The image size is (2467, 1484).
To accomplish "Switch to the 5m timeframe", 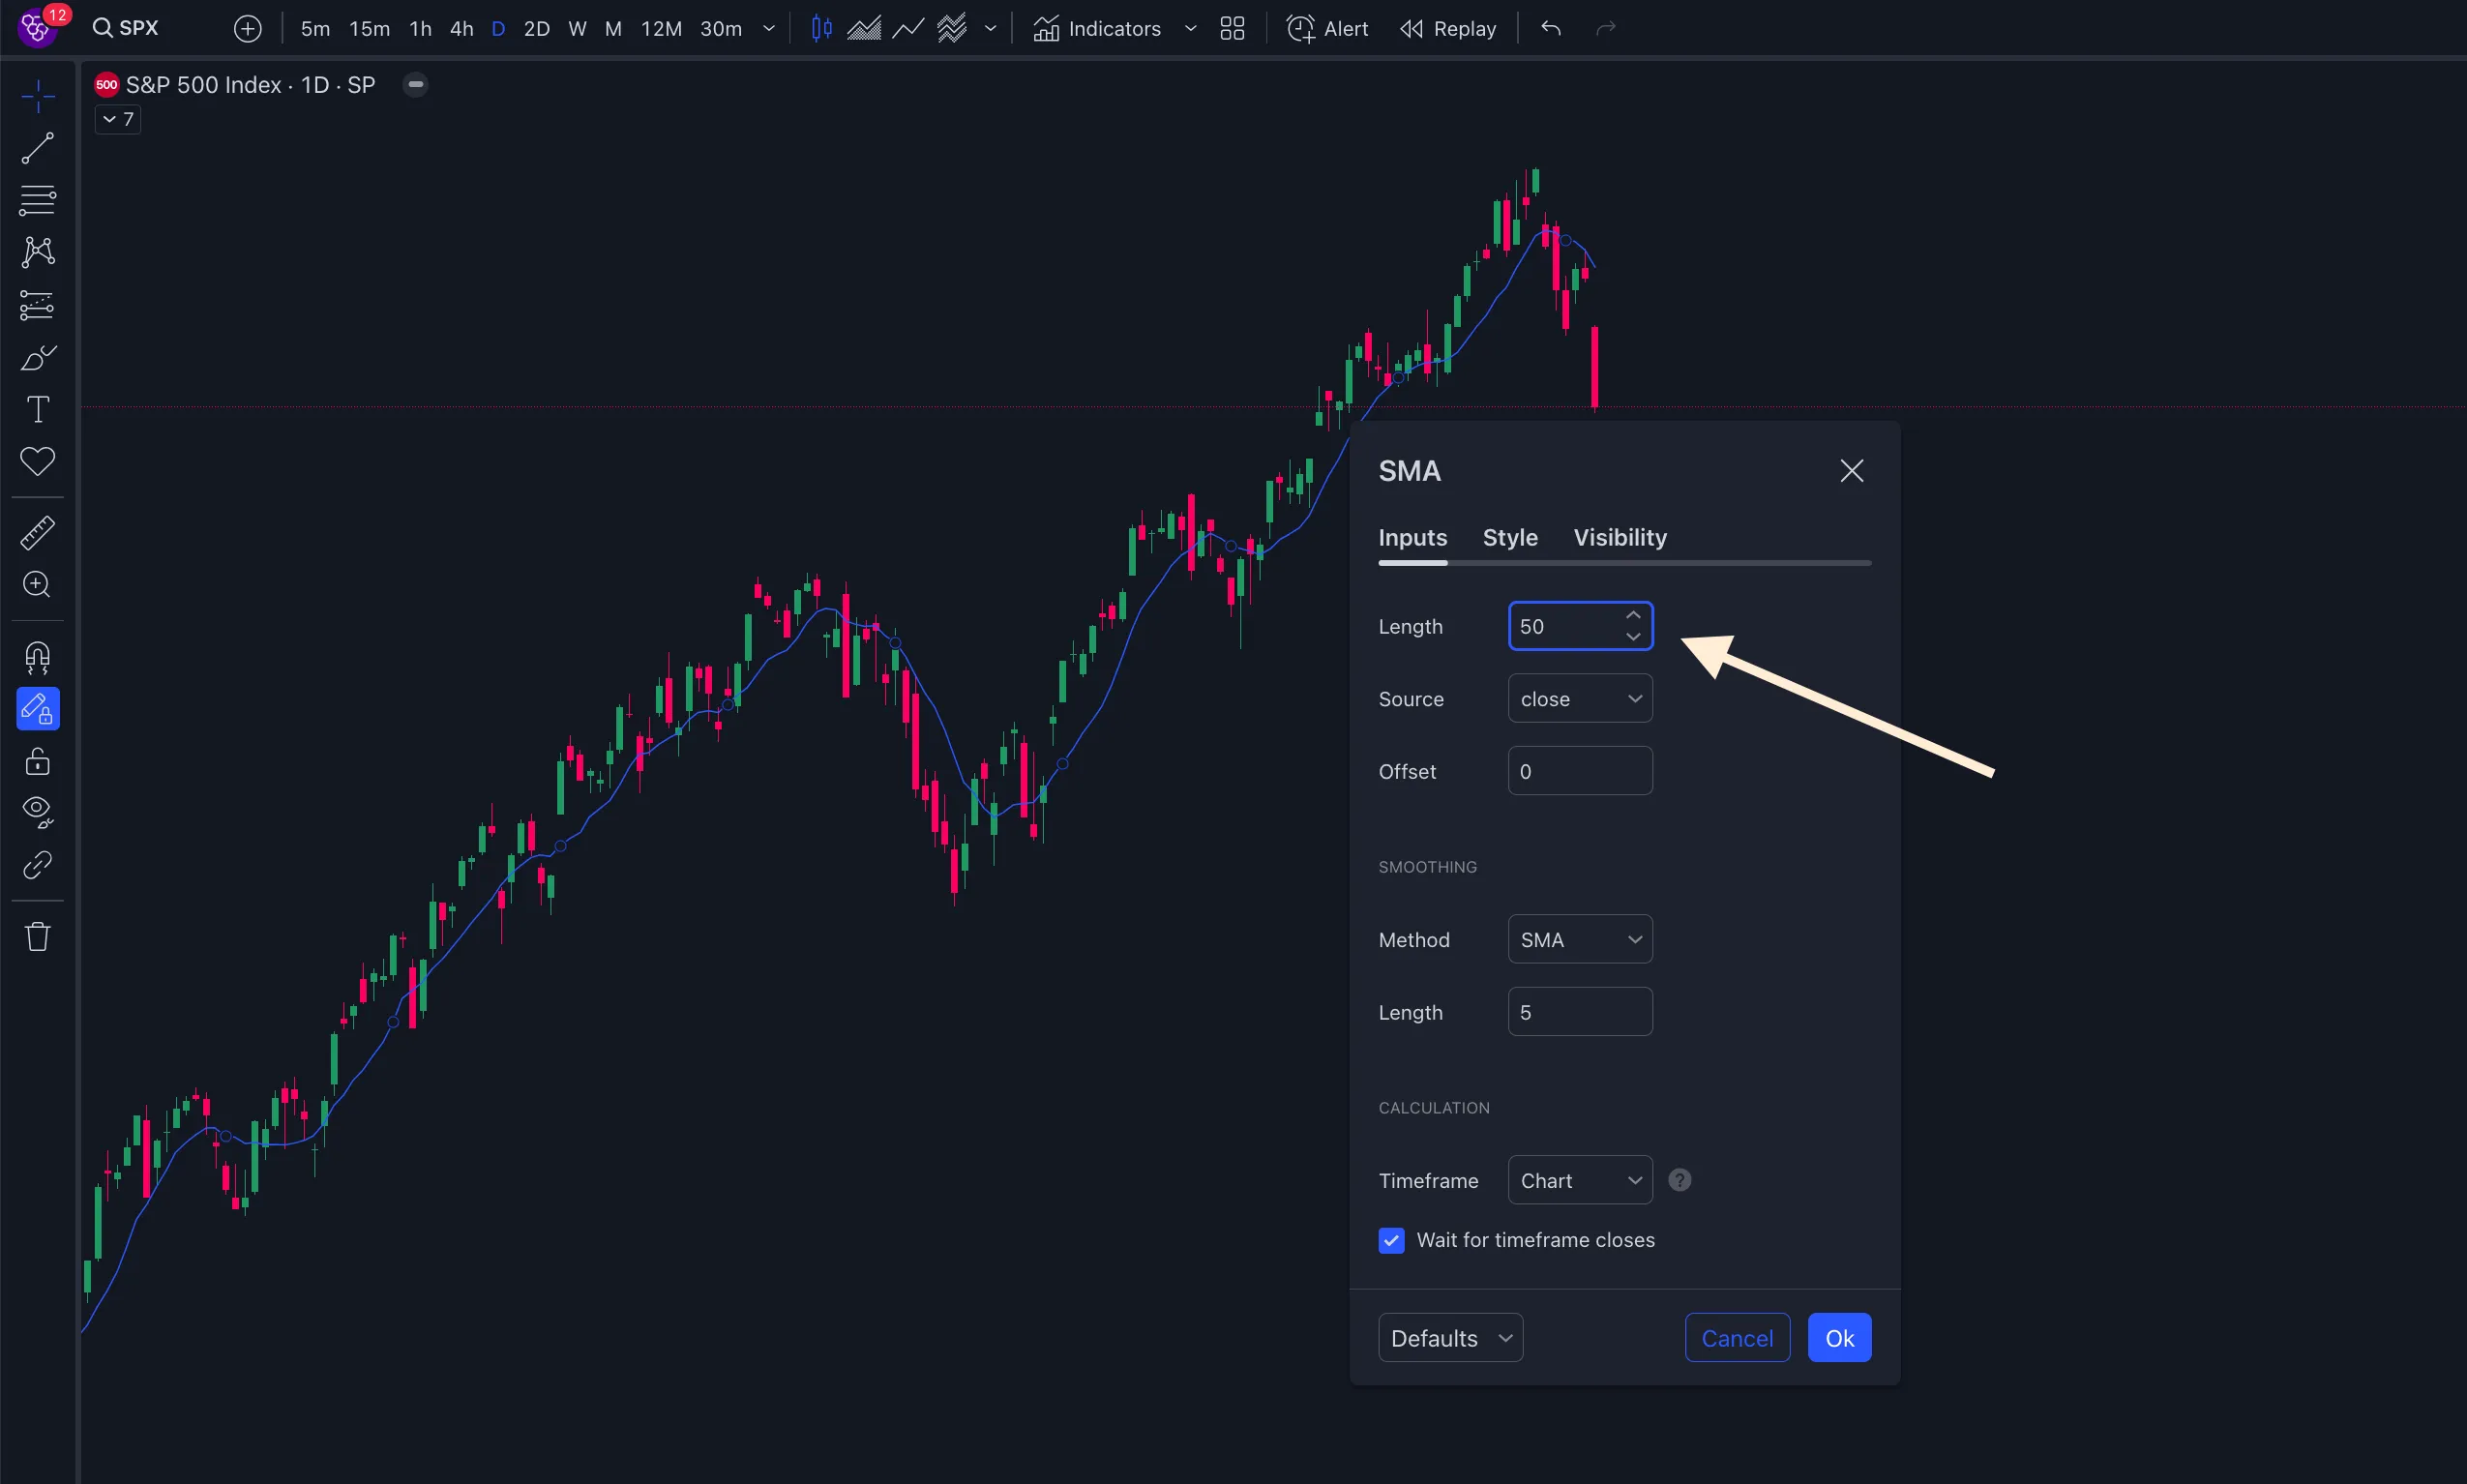I will (315, 29).
